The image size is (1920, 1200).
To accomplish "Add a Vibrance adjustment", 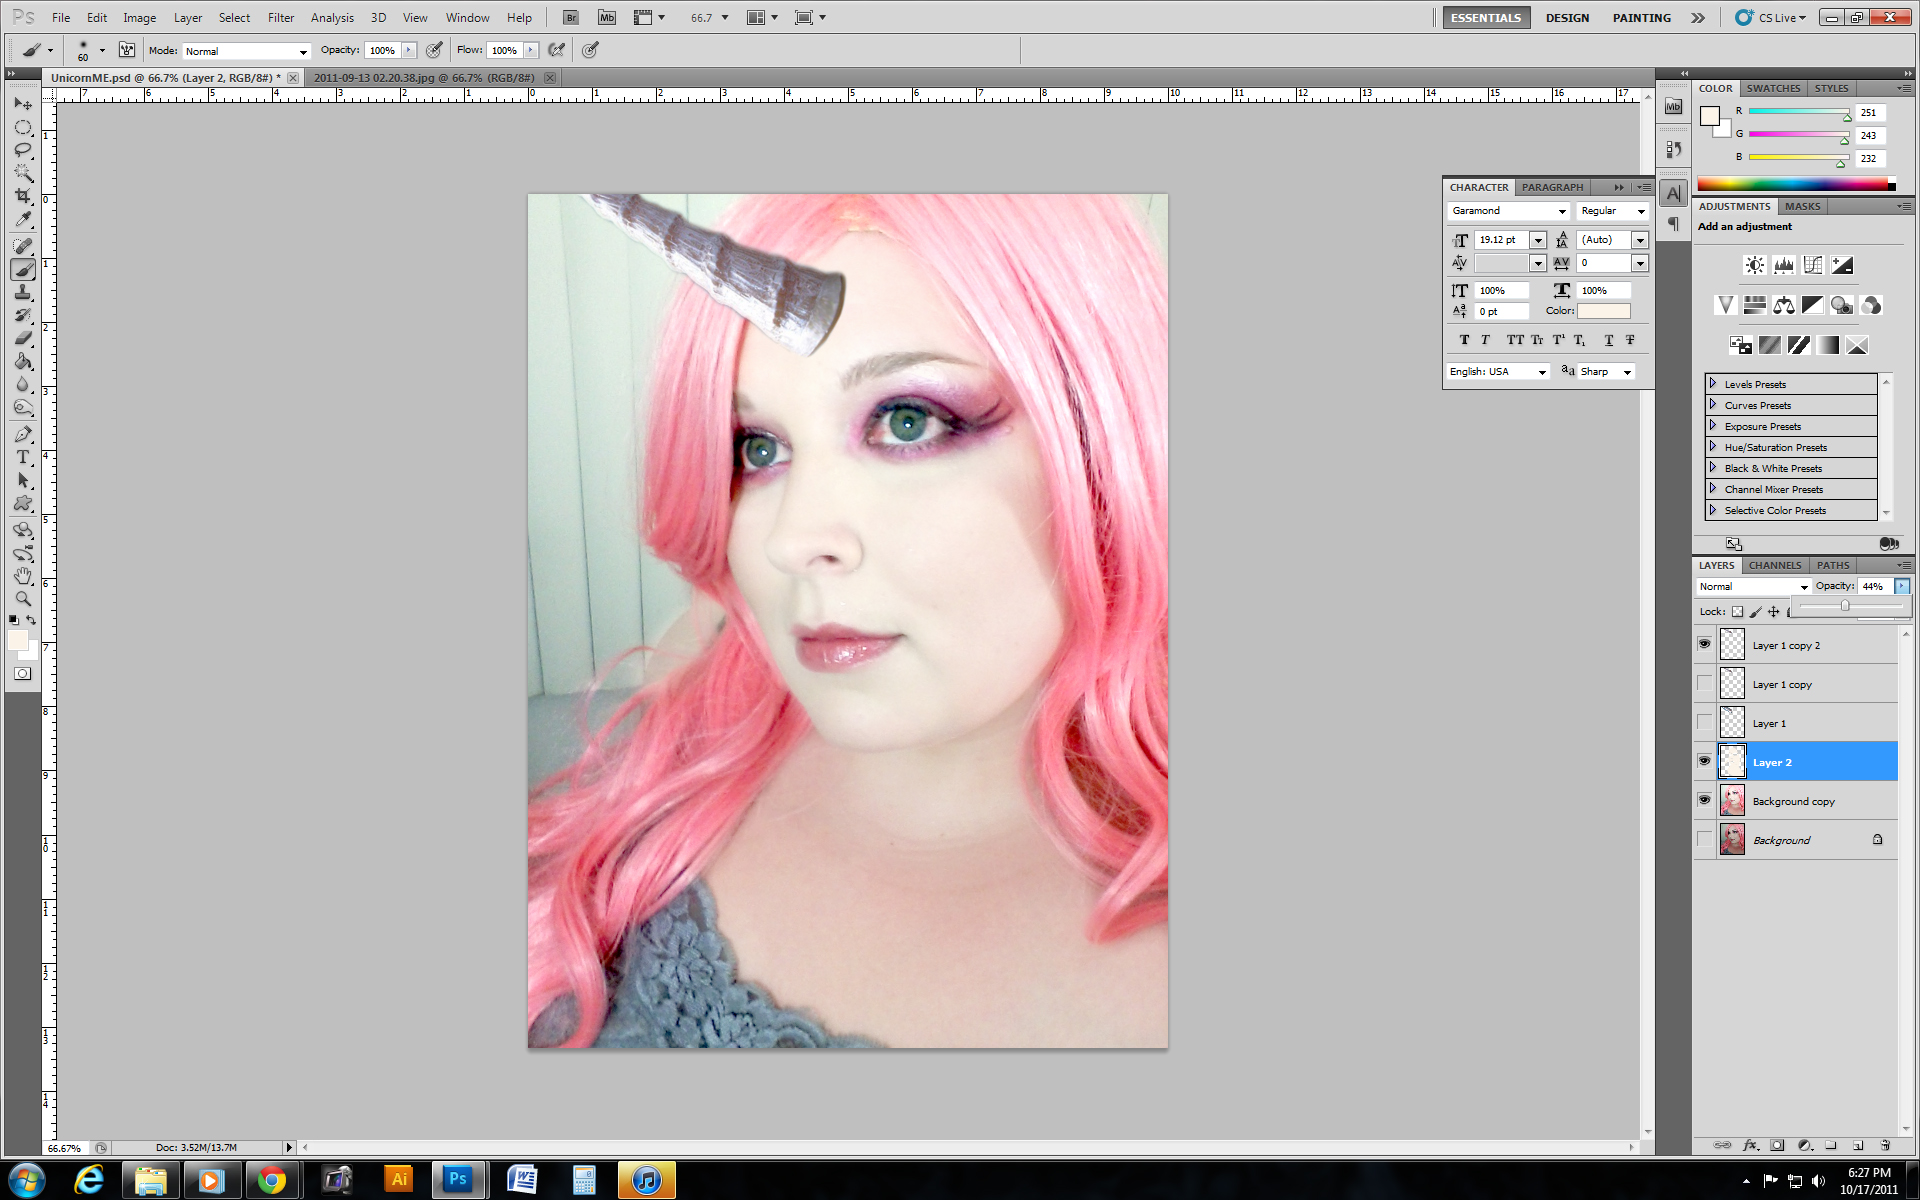I will coord(1725,305).
